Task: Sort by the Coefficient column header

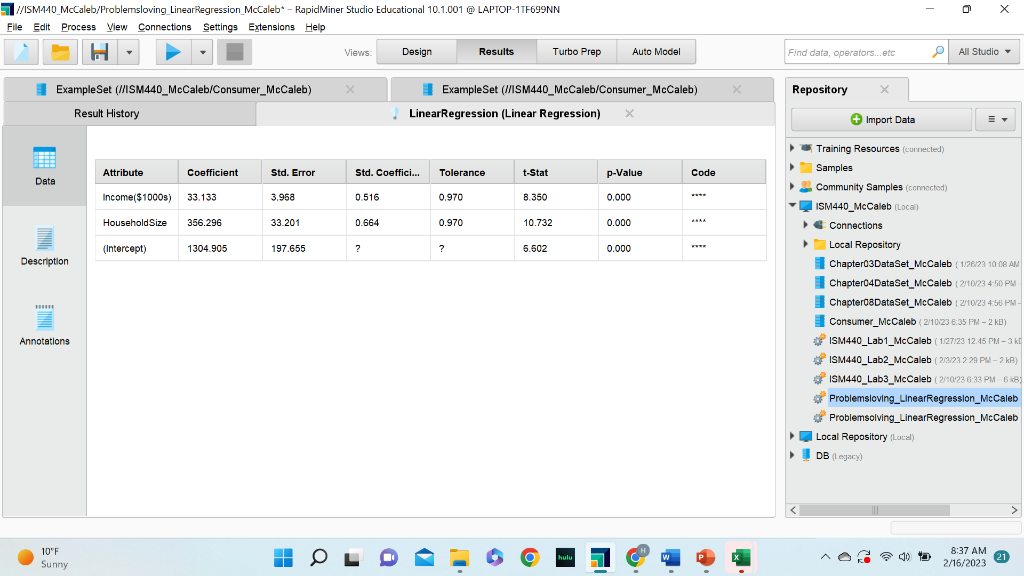Action: 220,172
